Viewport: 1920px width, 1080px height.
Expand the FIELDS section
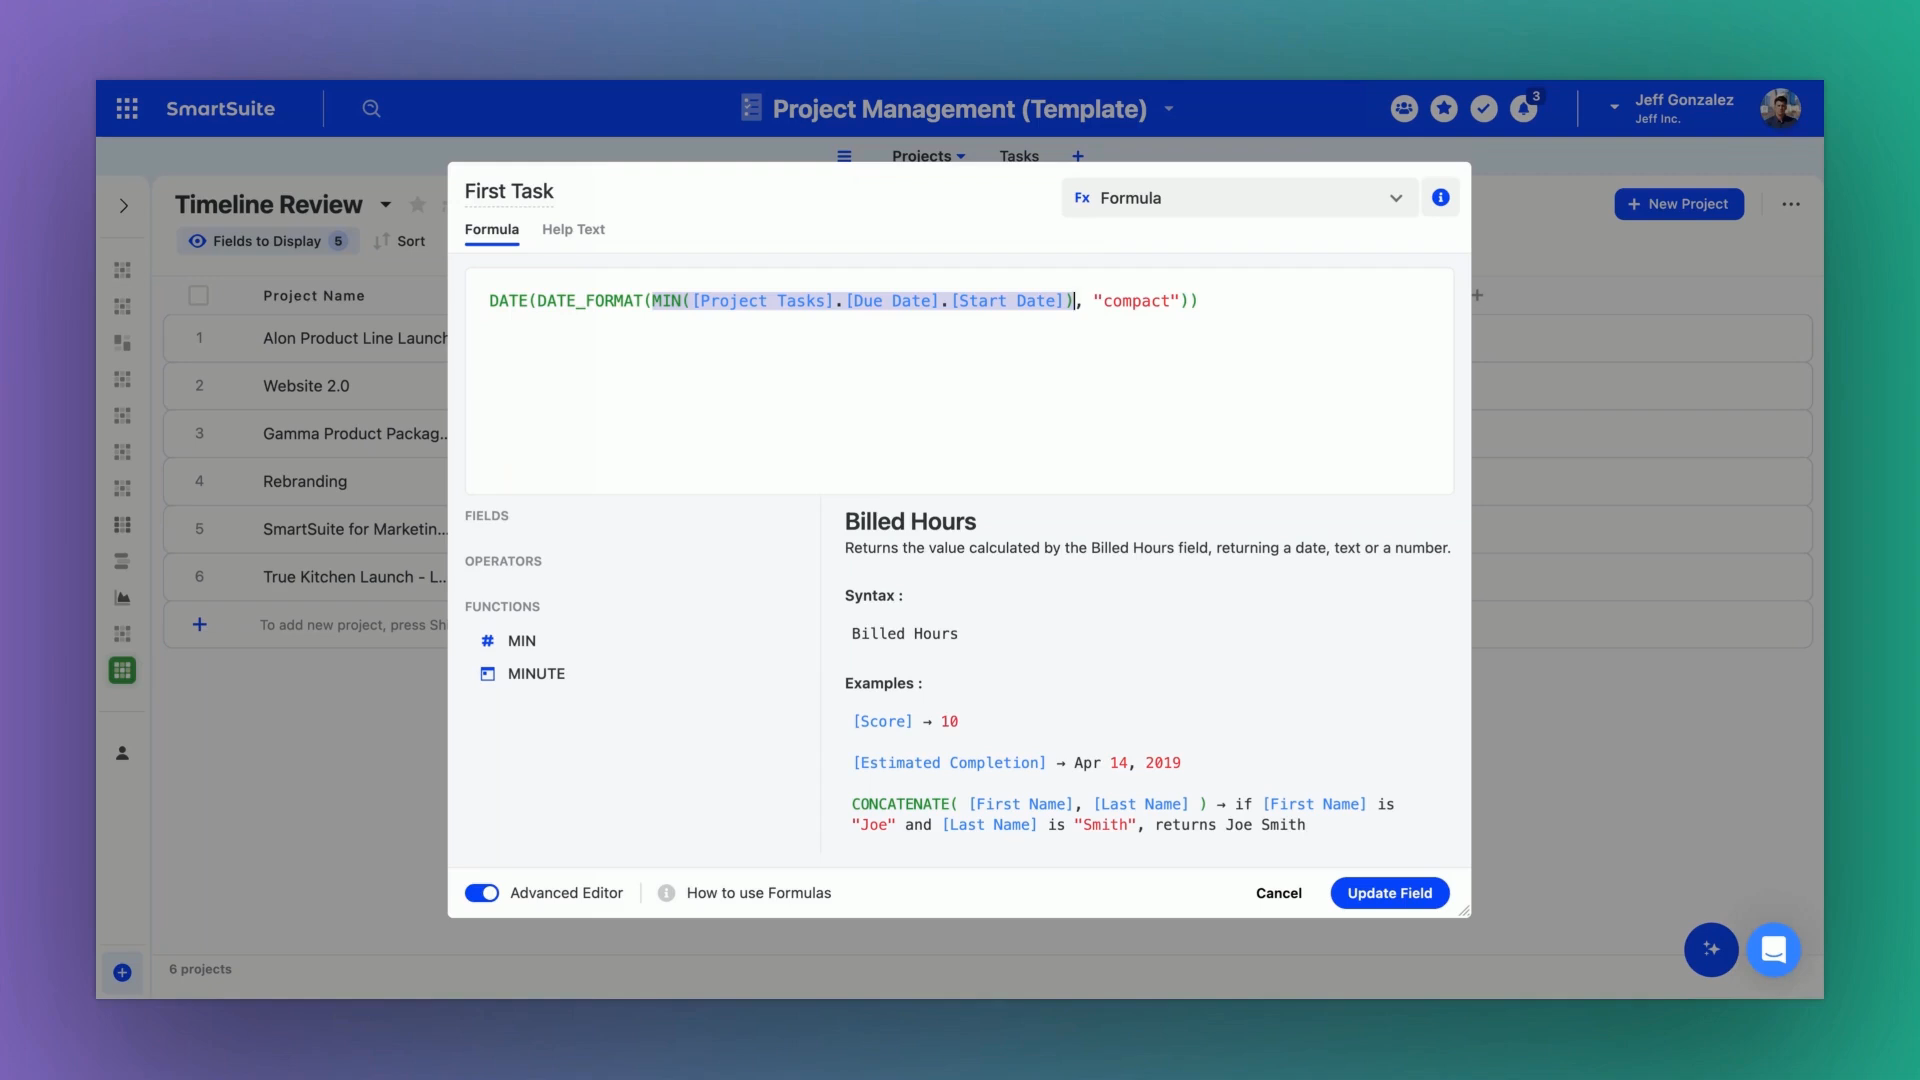pyautogui.click(x=486, y=516)
